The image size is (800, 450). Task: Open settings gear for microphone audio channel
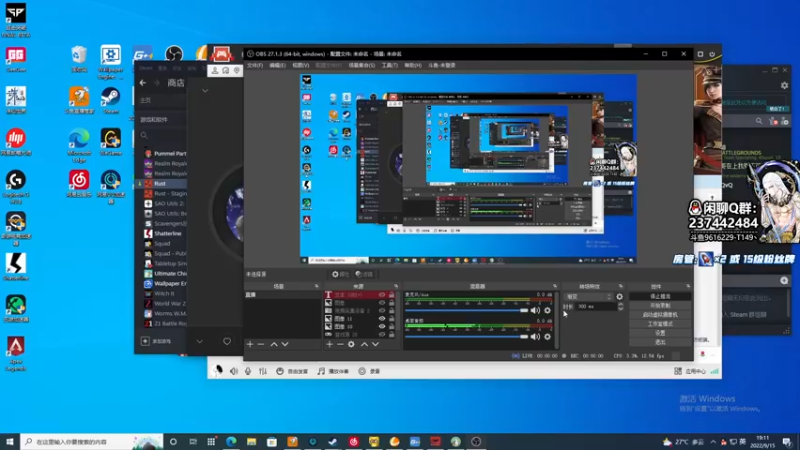547,310
